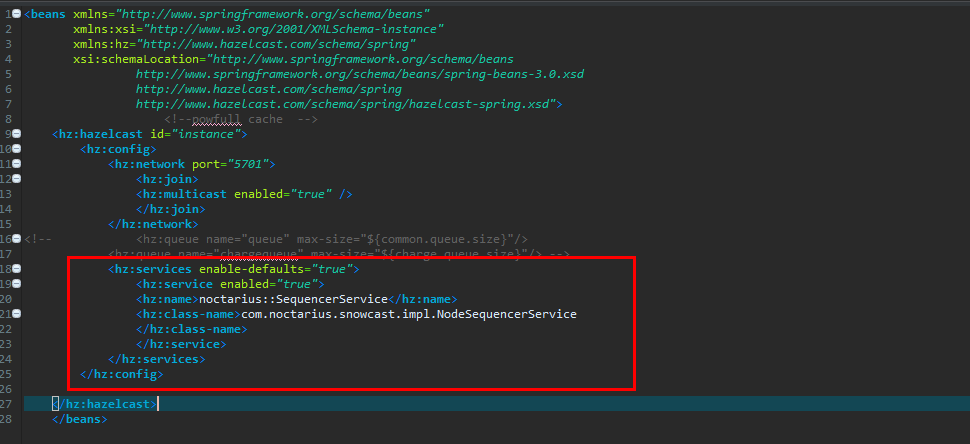Click the closing </hz:services> tag
970x444 pixels.
157,359
